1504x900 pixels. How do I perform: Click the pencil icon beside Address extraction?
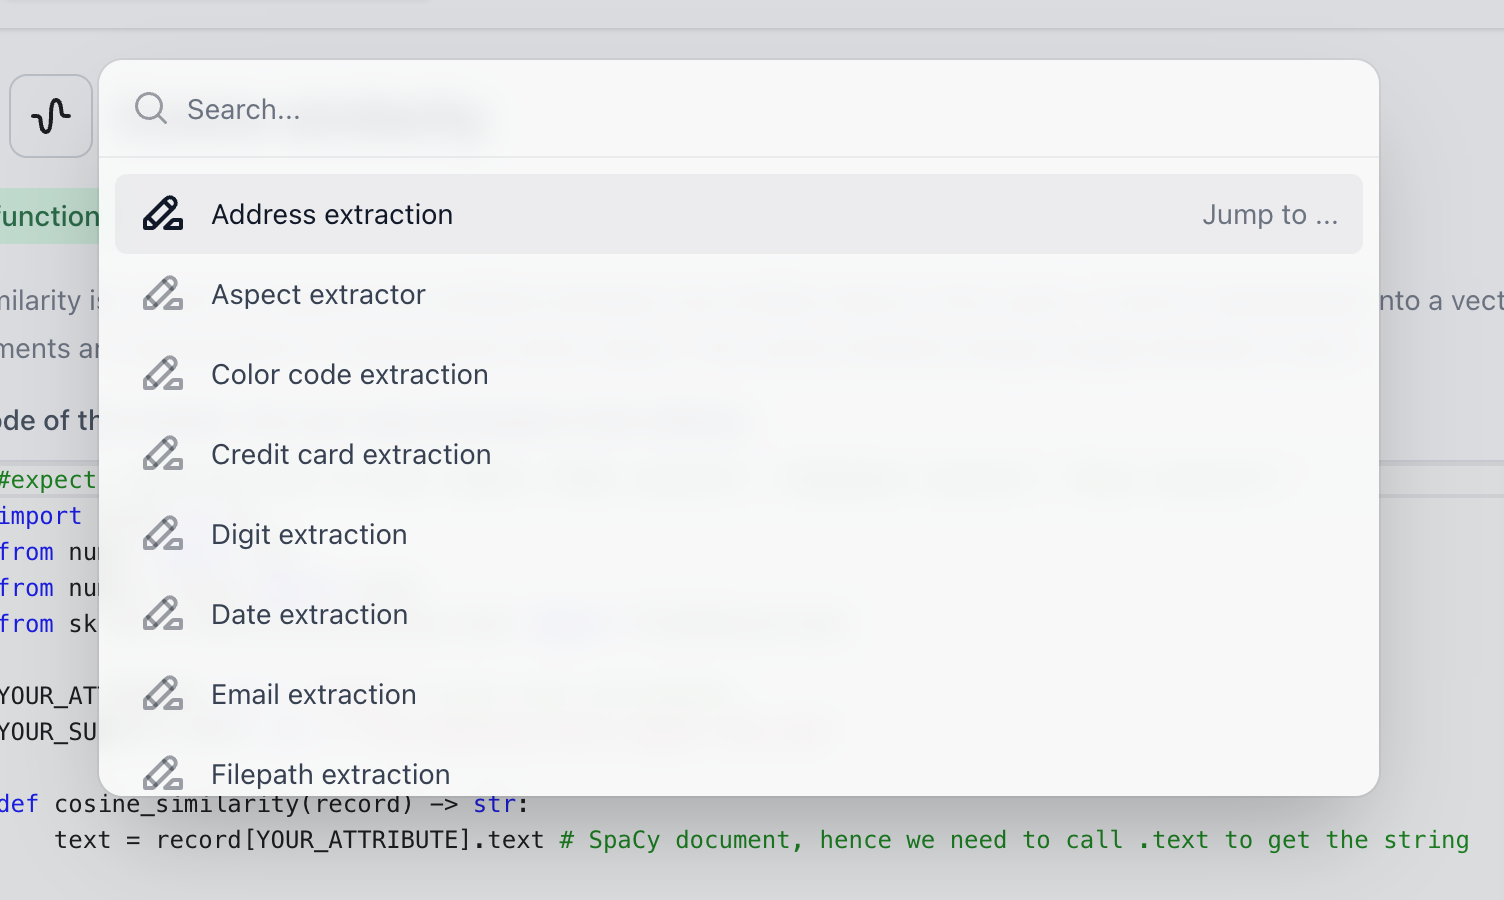coord(163,213)
